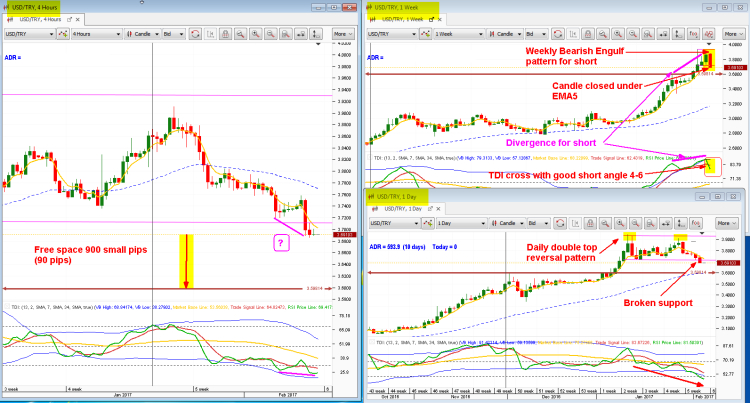
Task: Detach the USD/TRY, 1 Week tab
Action: (x=431, y=20)
